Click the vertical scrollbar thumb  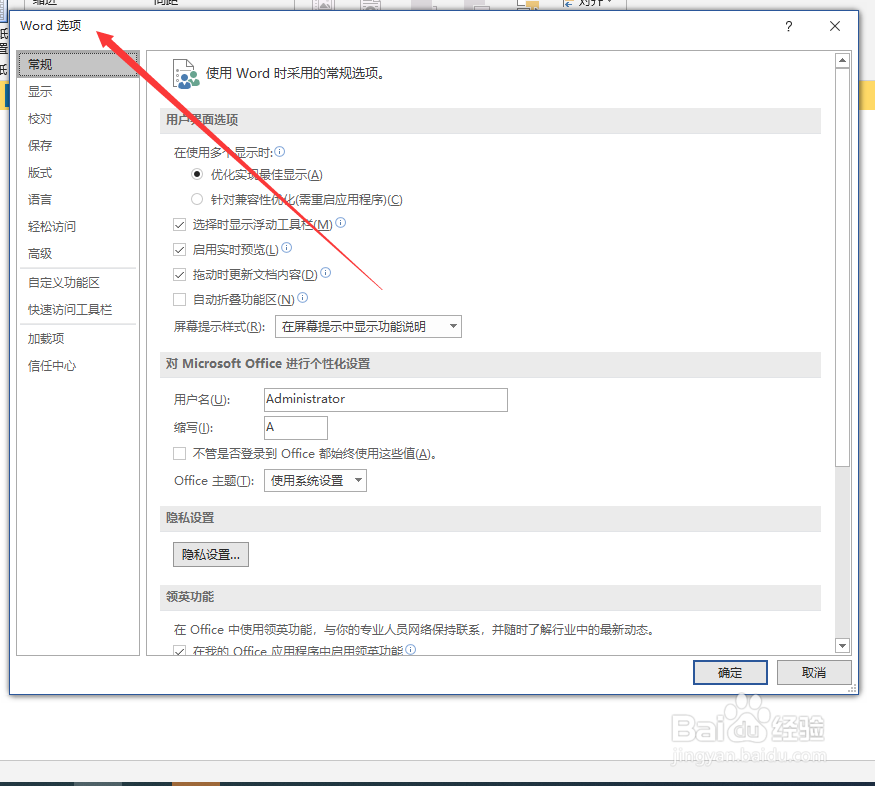click(843, 267)
